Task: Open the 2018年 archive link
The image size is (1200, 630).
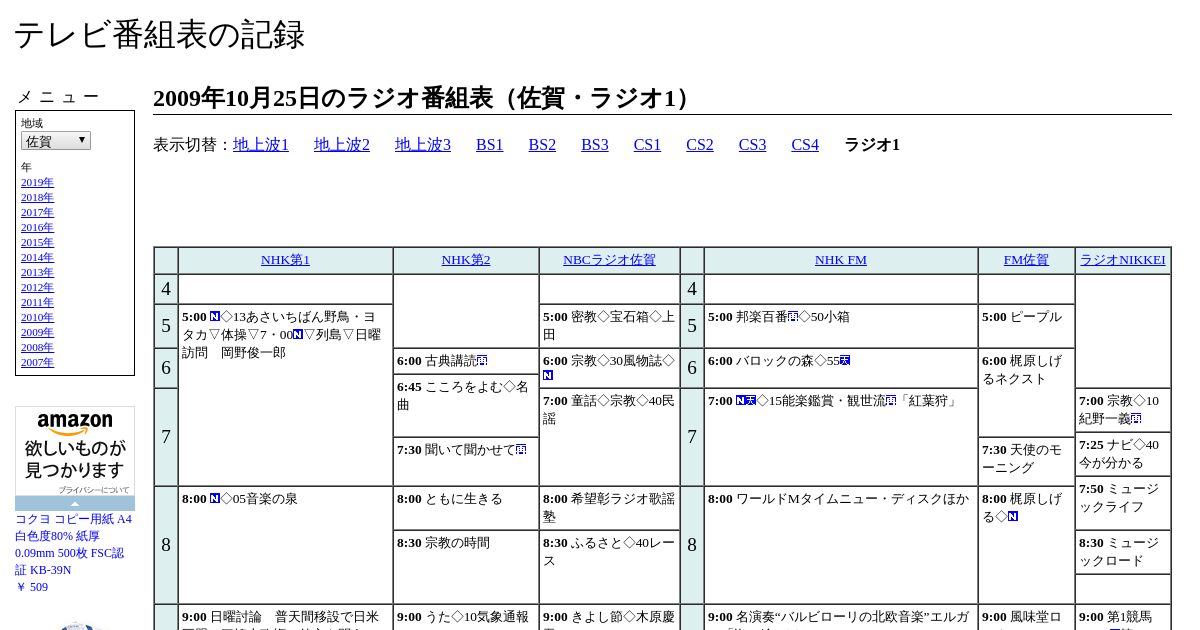Action: click(x=37, y=197)
